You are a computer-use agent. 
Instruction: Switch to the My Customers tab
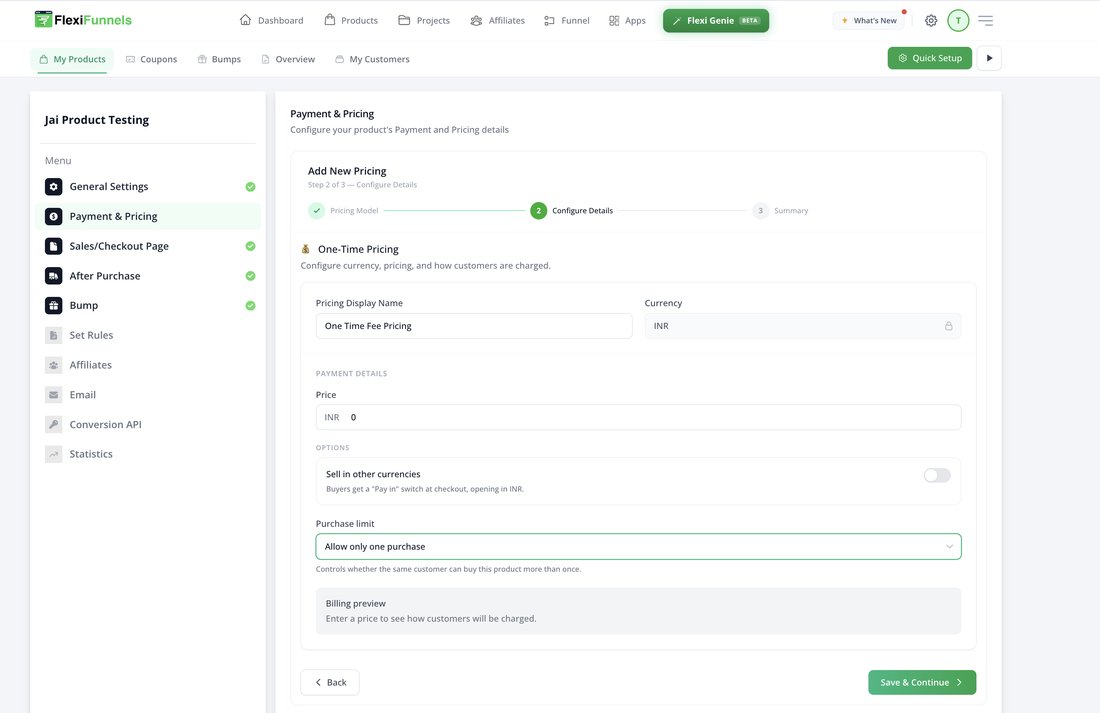(372, 59)
